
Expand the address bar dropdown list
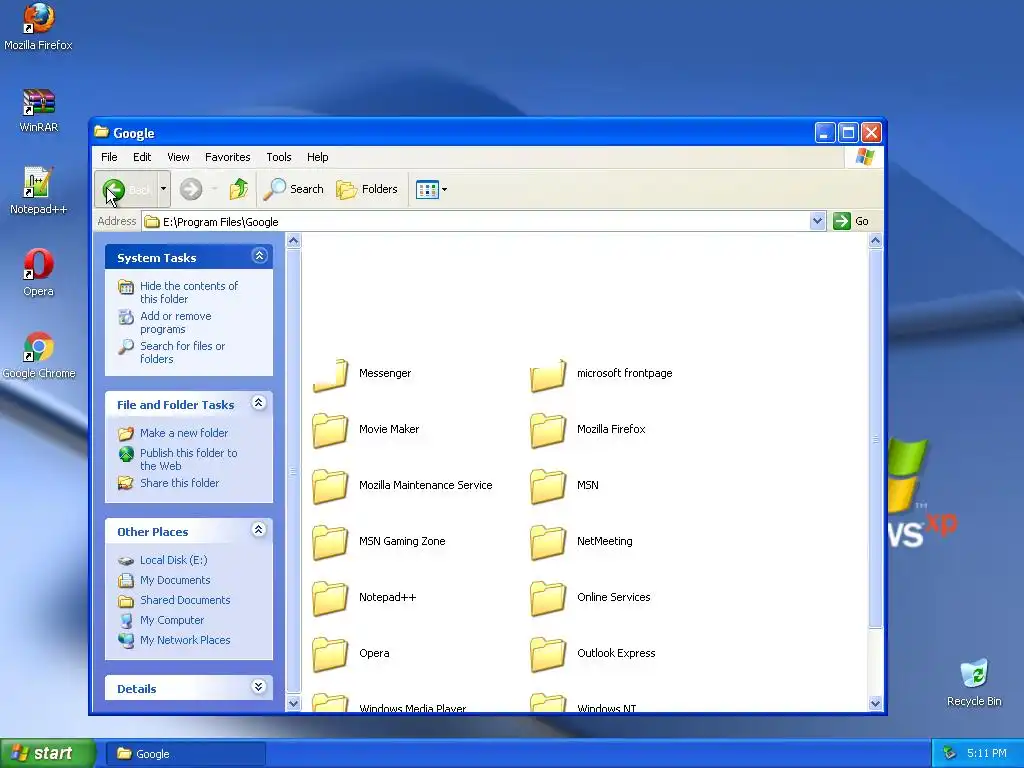817,221
